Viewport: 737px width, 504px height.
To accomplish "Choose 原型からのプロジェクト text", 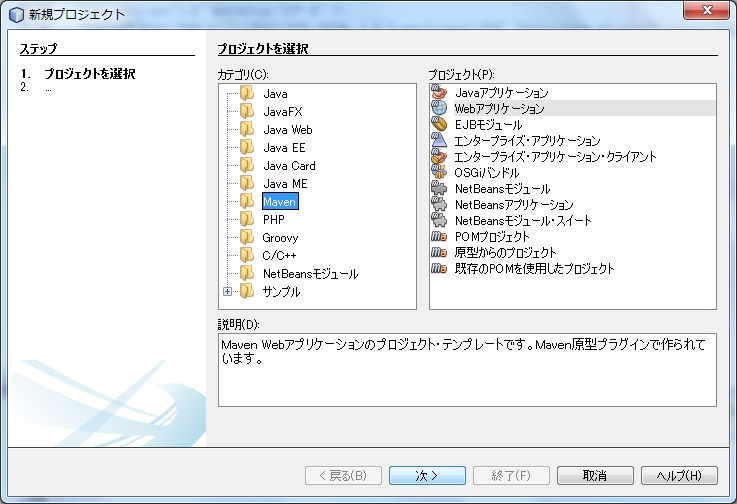I will (506, 252).
